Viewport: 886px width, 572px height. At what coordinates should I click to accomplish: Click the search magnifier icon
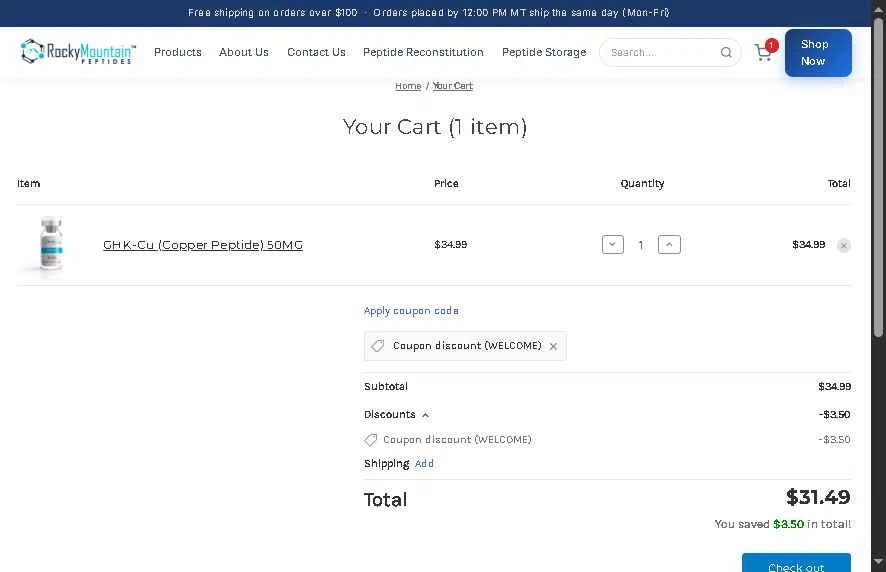pyautogui.click(x=726, y=53)
